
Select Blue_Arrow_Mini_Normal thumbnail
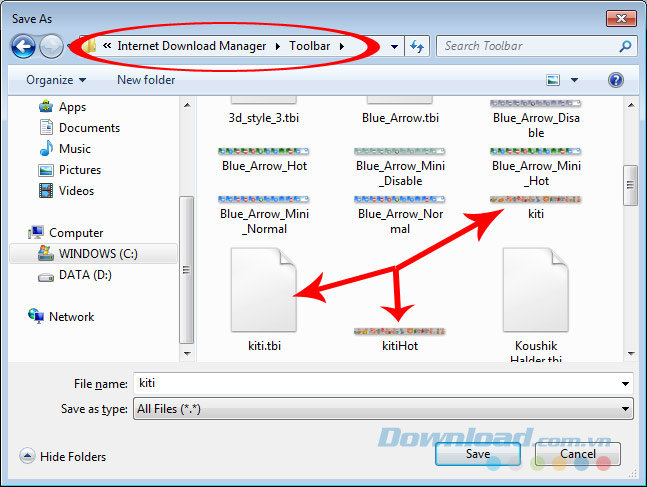click(x=264, y=200)
